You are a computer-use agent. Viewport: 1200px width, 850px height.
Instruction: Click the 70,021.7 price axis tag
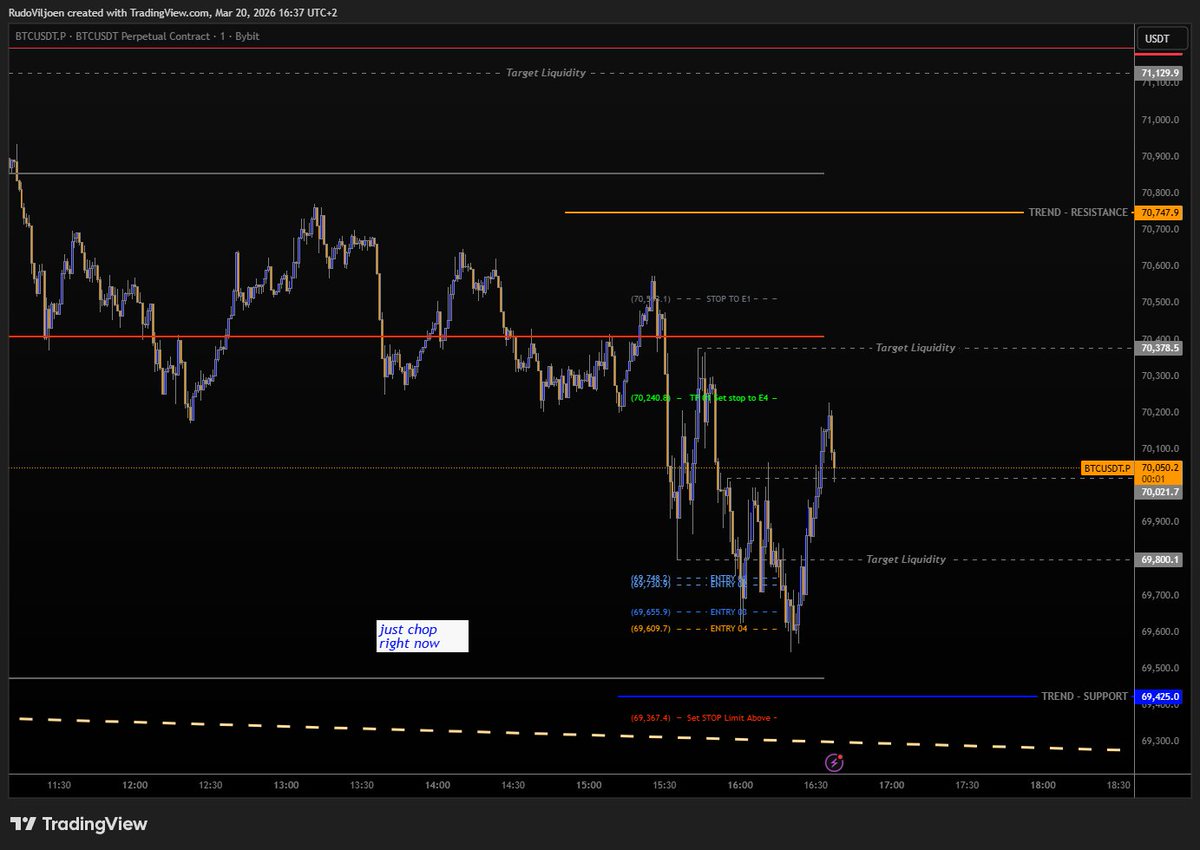coord(1160,492)
